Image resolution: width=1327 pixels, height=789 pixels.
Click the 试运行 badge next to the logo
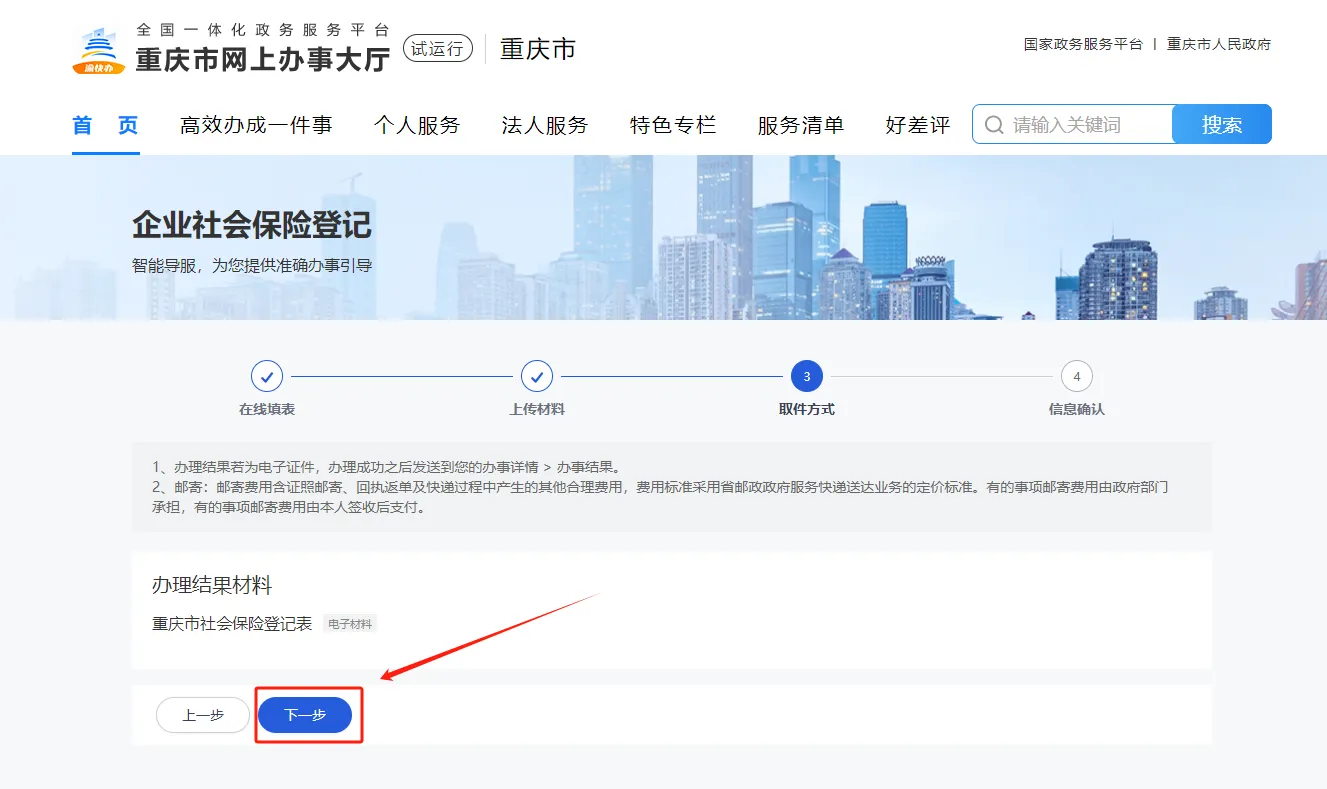pos(437,48)
